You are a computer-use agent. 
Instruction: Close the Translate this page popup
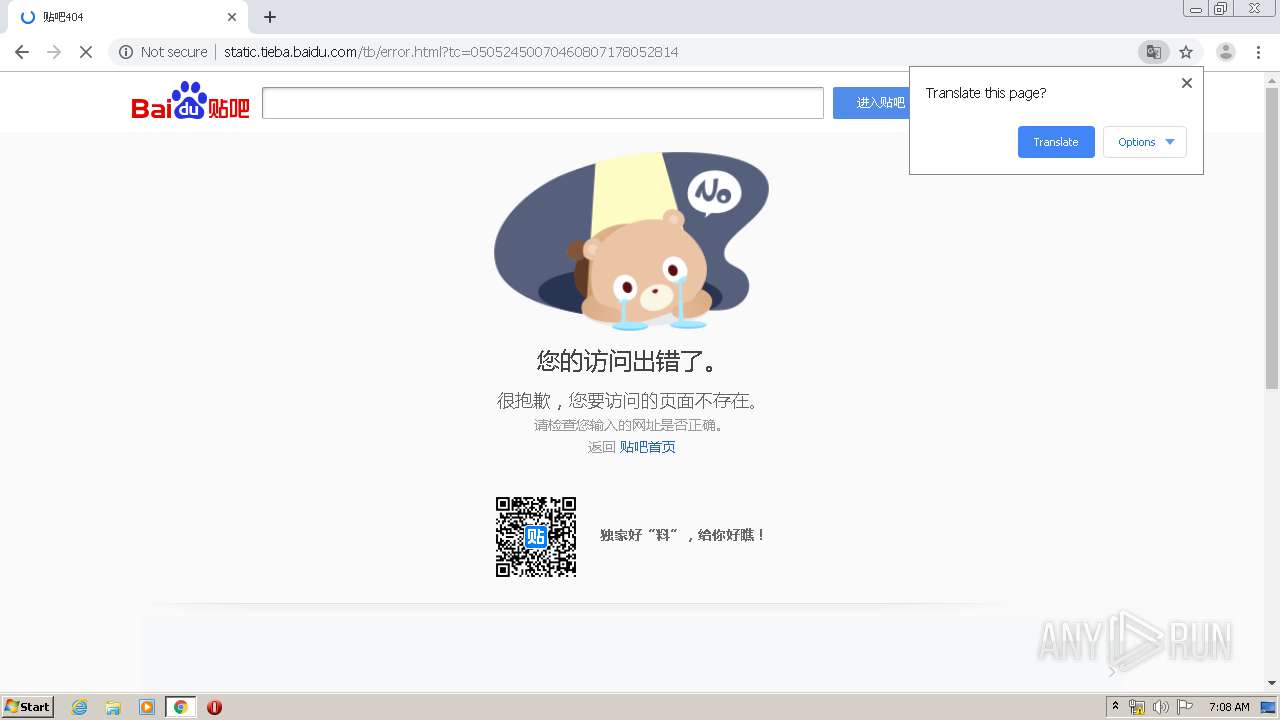point(1187,83)
